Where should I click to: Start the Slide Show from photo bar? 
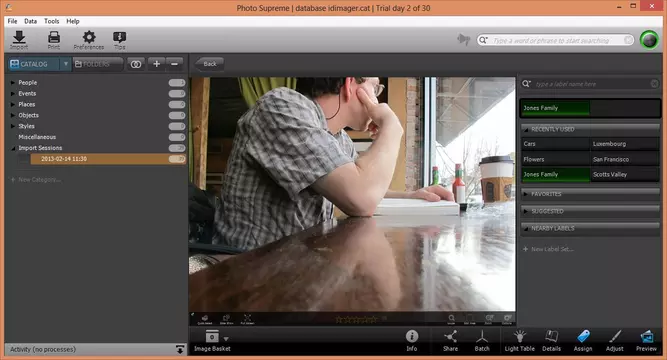226,319
